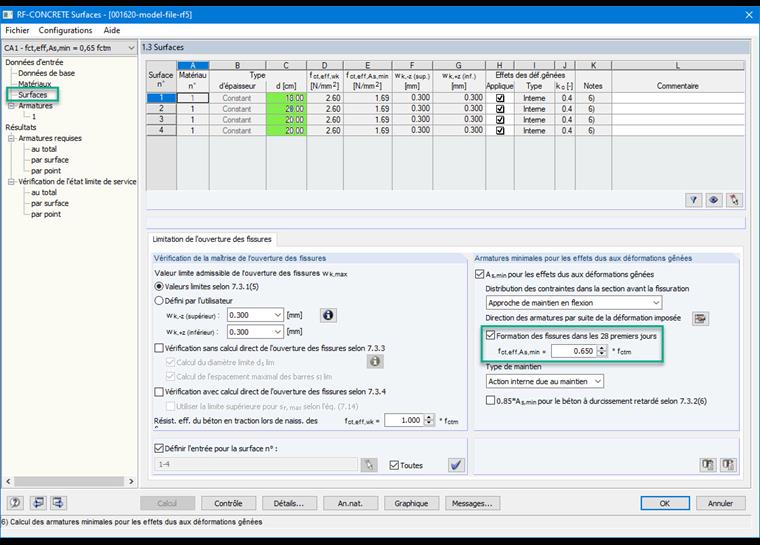Open reinforcement direction settings icon beside déformation imposée
The width and height of the screenshot is (760, 545).
tap(700, 319)
